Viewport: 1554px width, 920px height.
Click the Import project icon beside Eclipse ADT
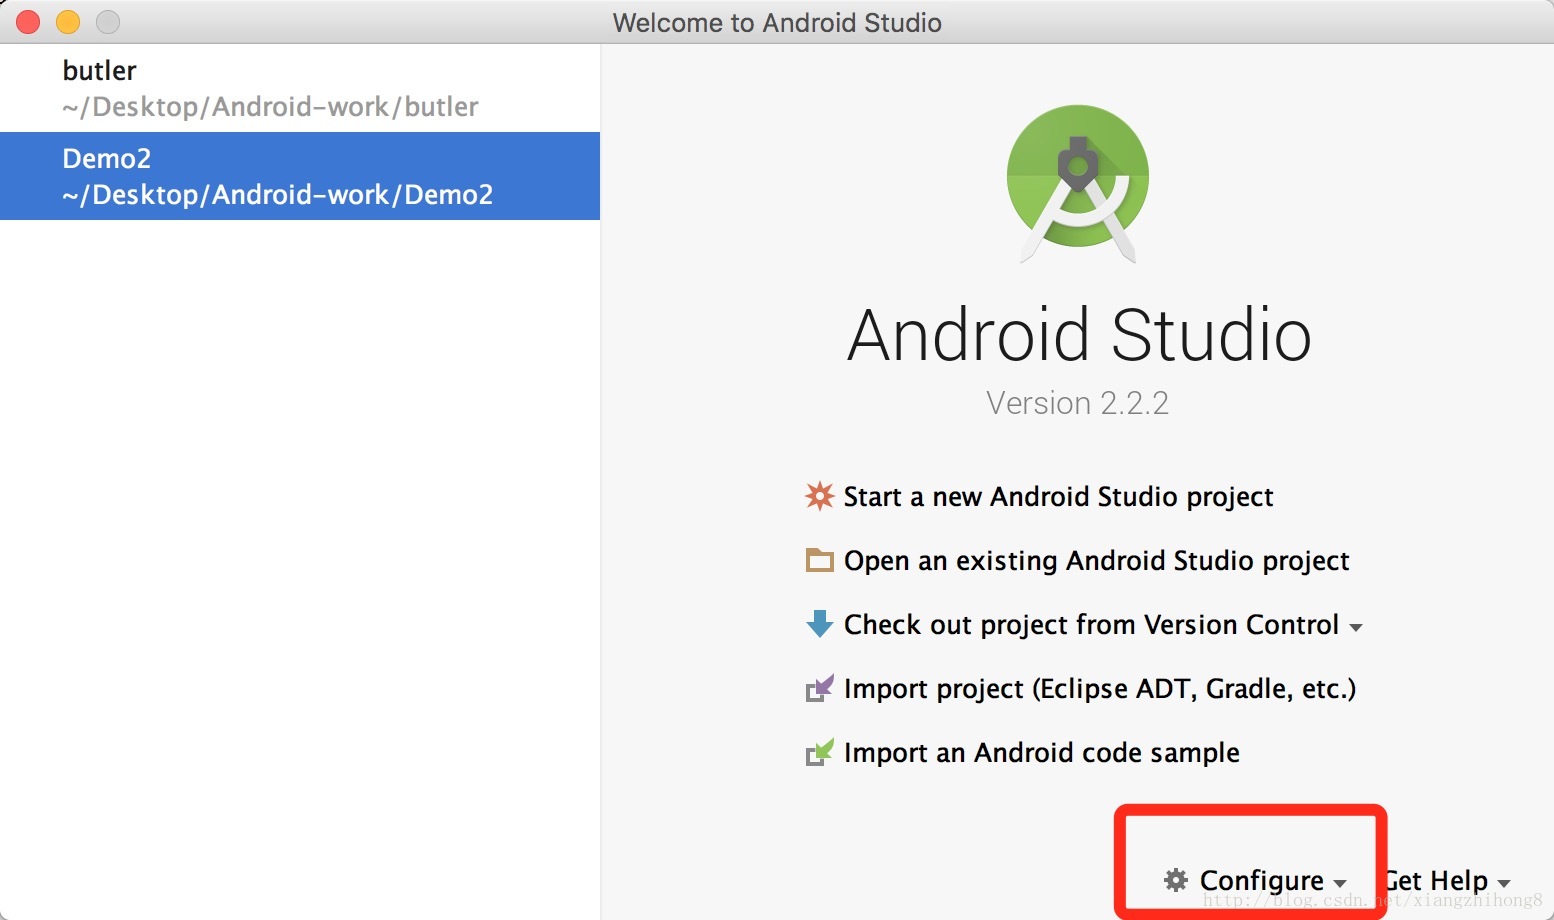click(819, 688)
